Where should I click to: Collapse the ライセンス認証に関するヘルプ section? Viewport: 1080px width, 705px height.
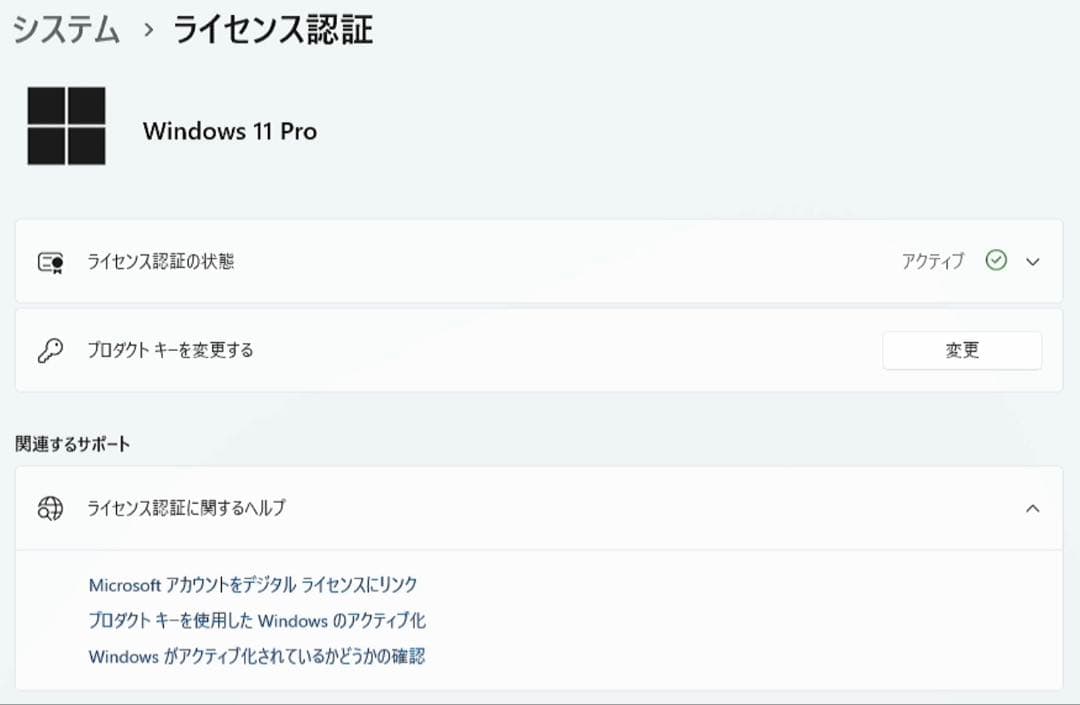(x=1033, y=508)
